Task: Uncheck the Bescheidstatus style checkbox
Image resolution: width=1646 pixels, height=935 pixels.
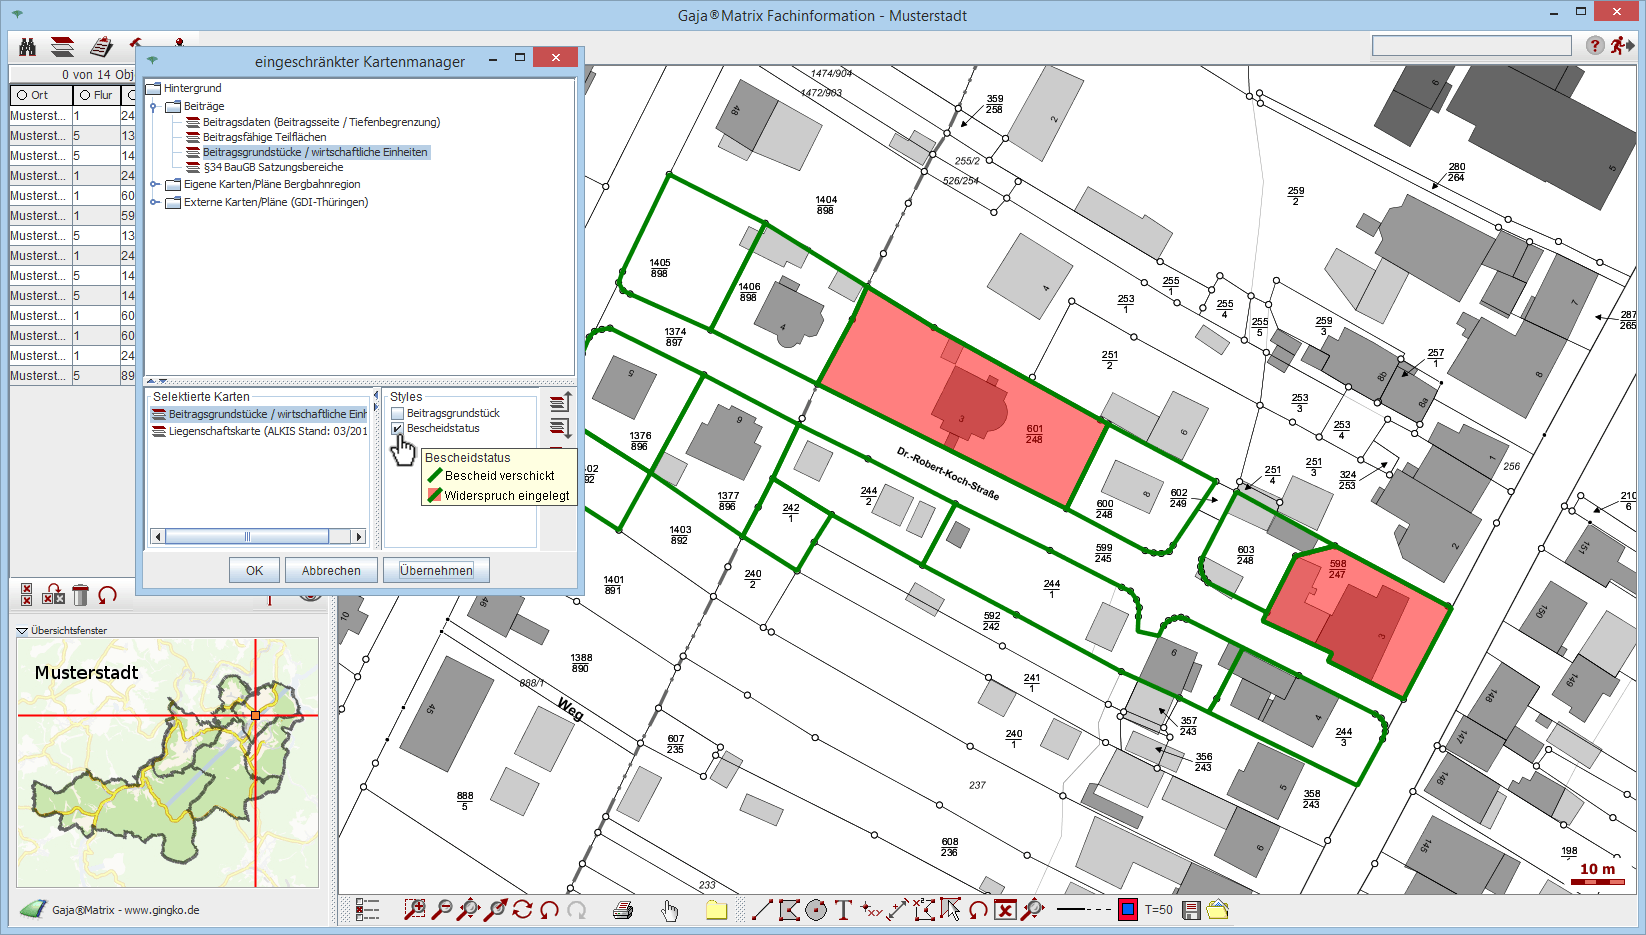Action: point(398,429)
